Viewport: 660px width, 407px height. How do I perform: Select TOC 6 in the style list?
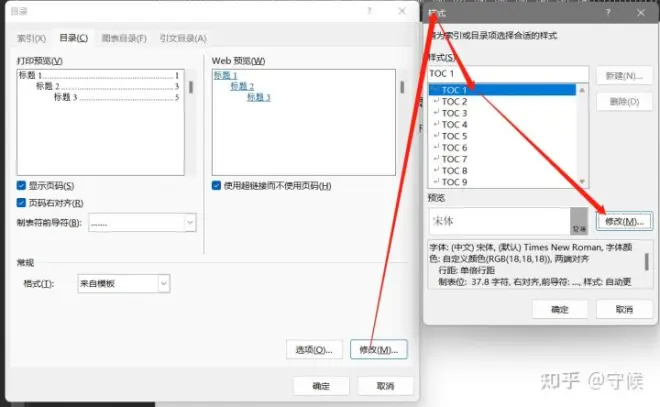[x=503, y=147]
